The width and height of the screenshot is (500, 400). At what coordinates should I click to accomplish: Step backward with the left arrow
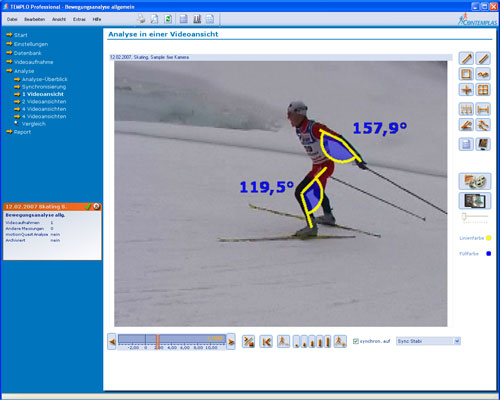(112, 341)
